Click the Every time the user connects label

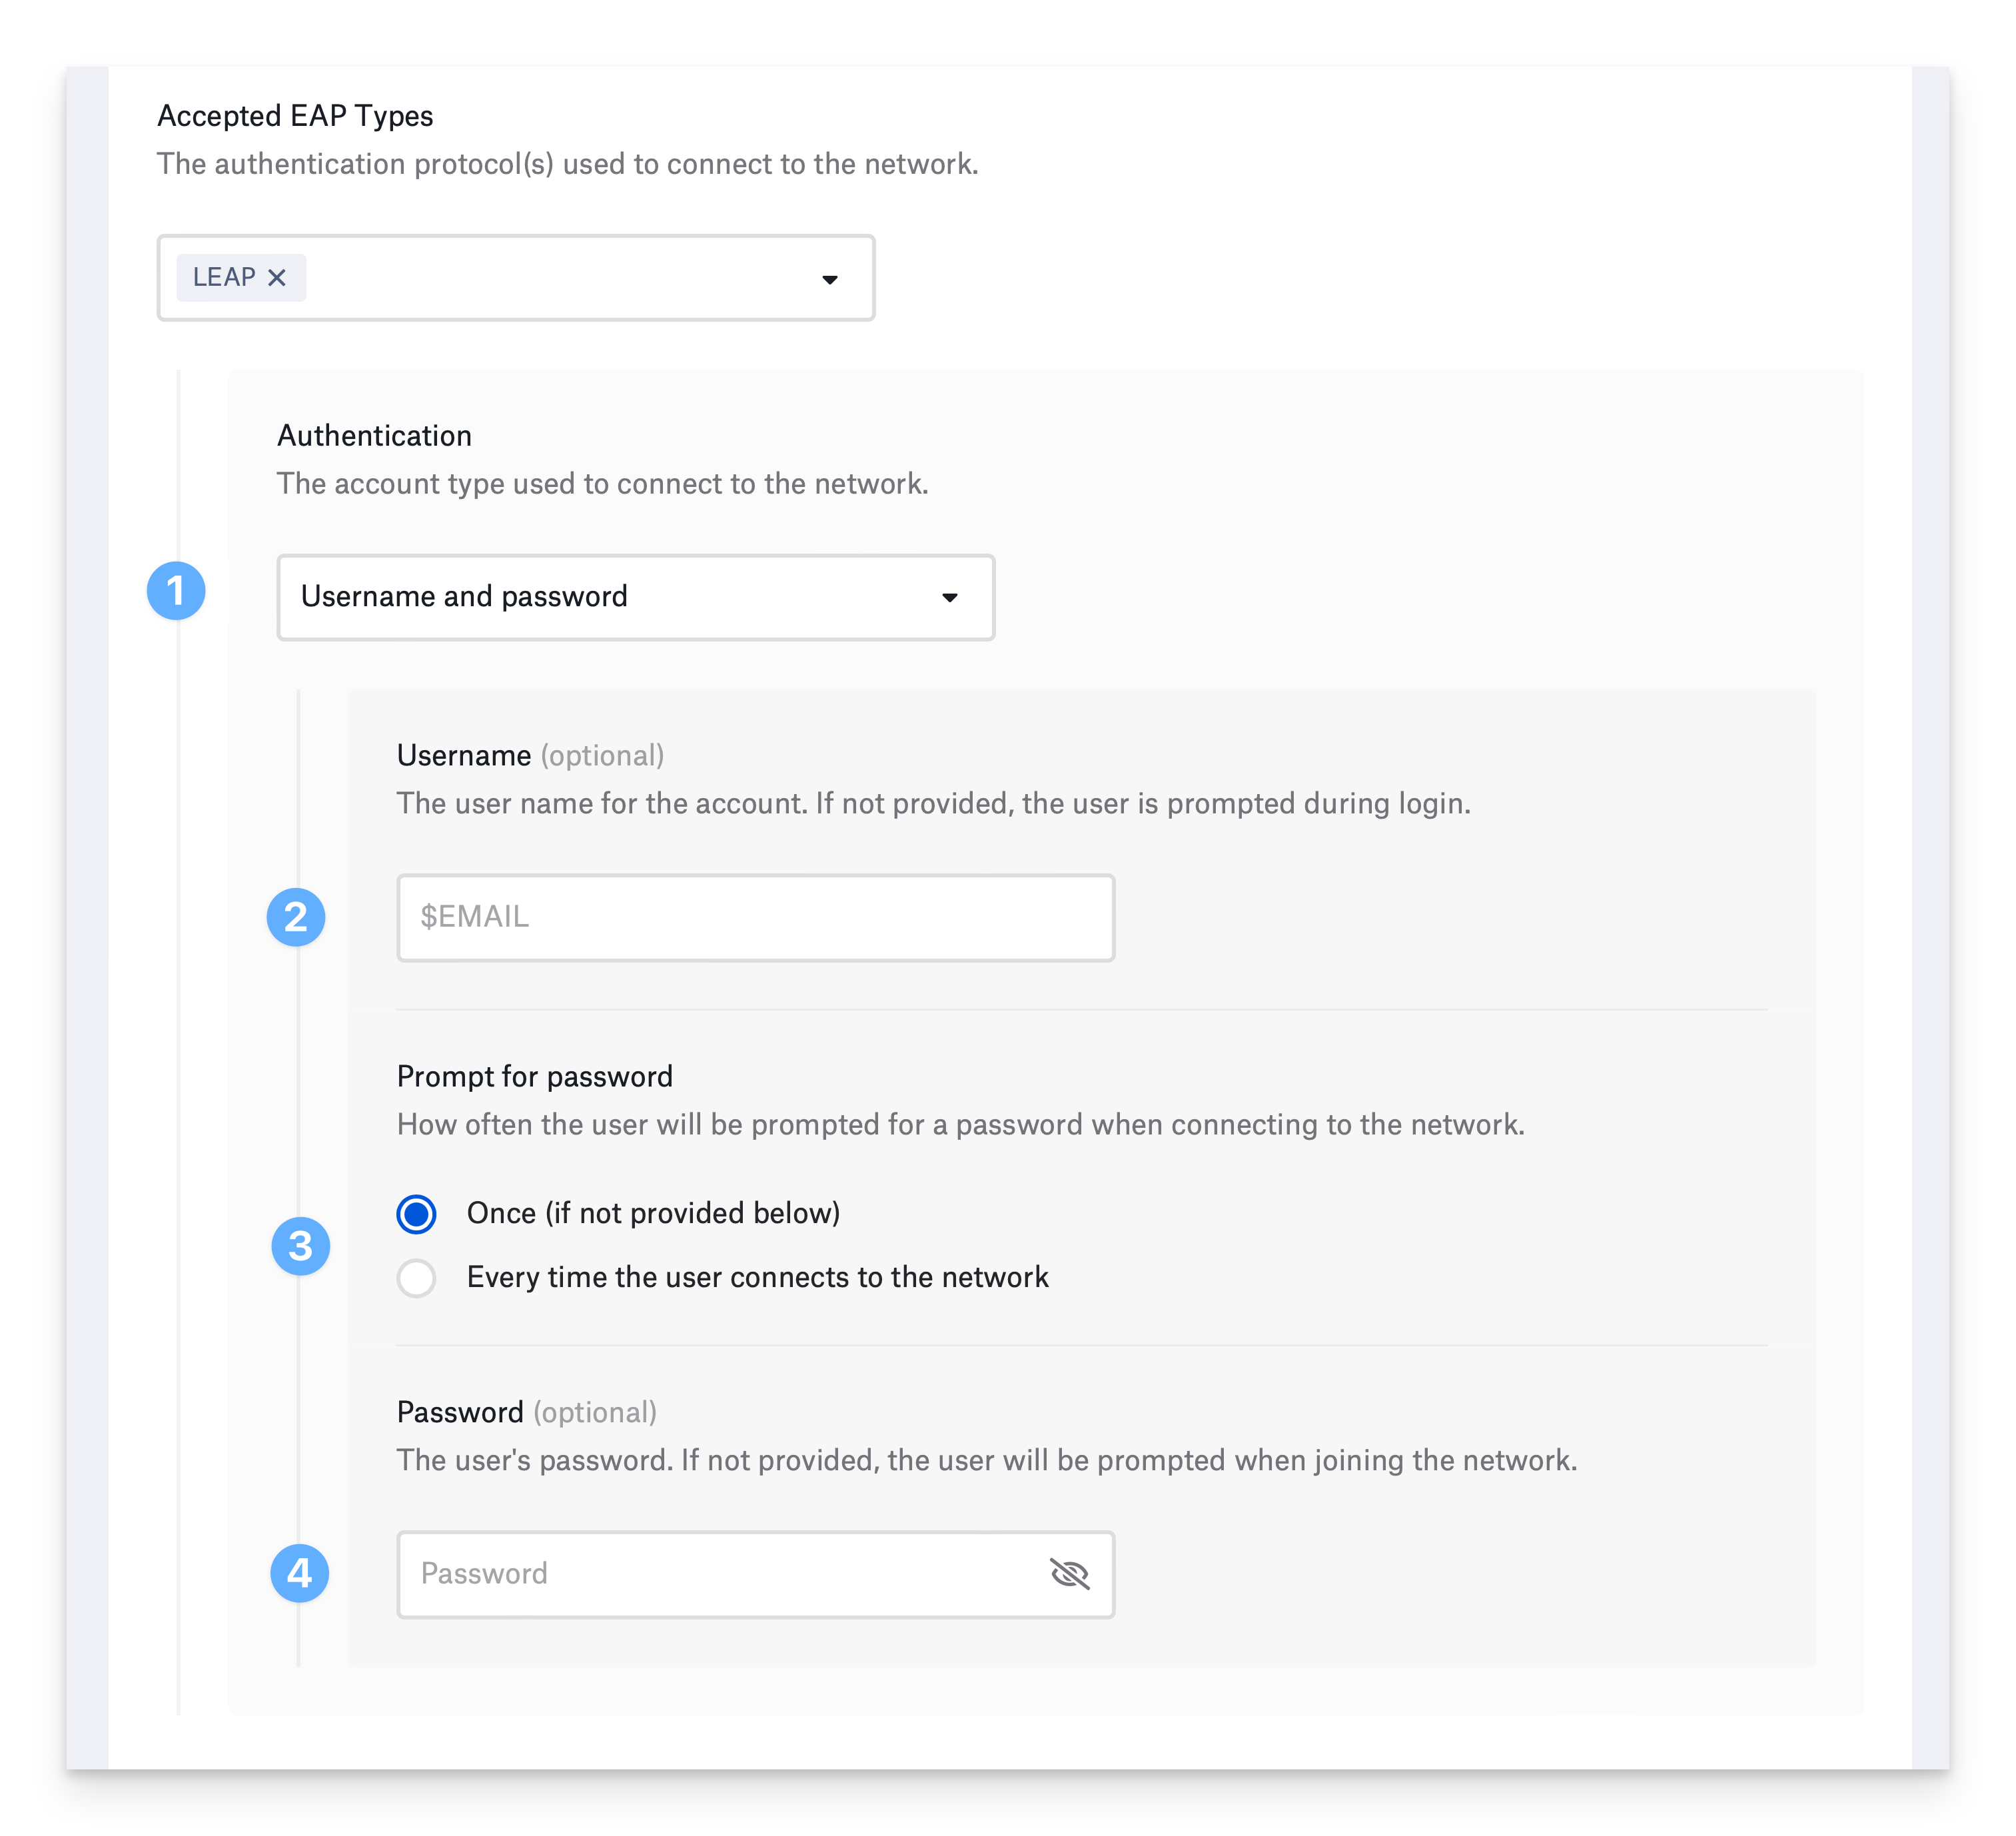pyautogui.click(x=757, y=1278)
